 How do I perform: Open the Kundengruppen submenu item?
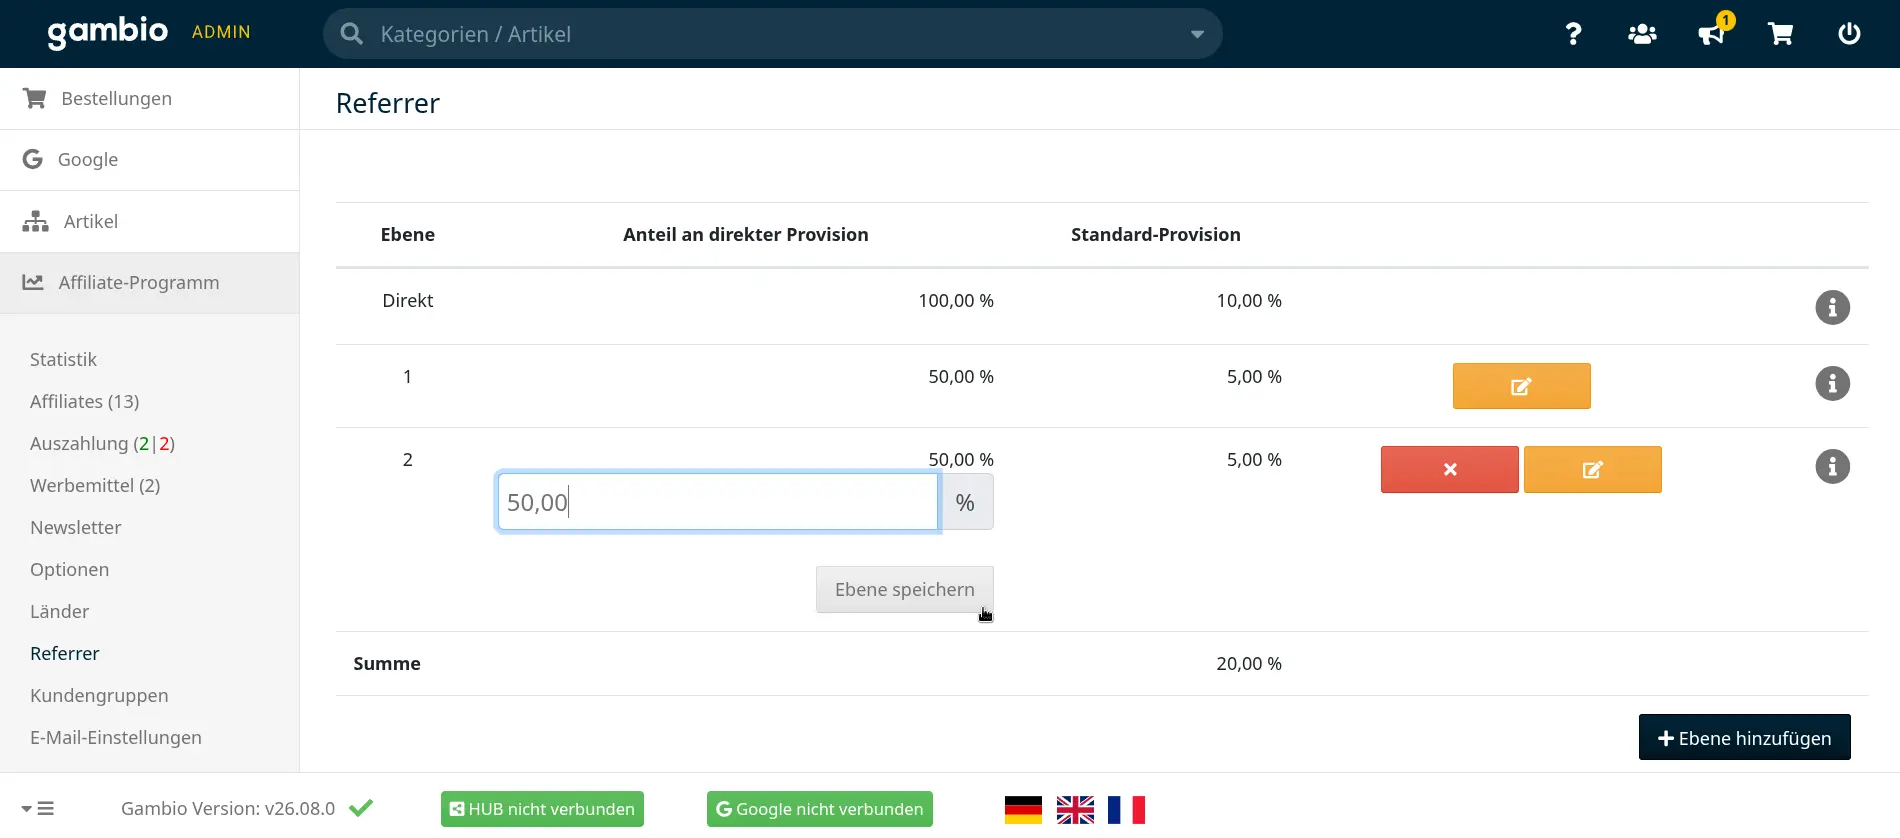tap(99, 695)
